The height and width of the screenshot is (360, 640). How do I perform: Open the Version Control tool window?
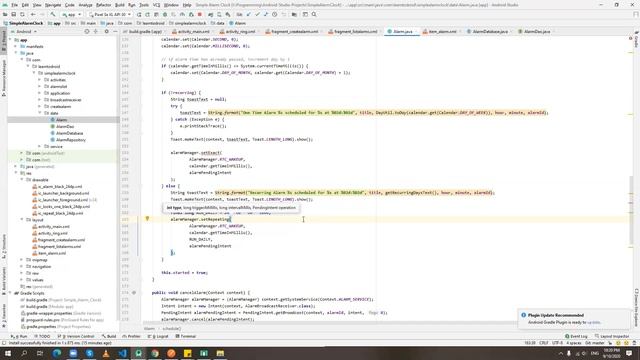pyautogui.click(x=76, y=336)
